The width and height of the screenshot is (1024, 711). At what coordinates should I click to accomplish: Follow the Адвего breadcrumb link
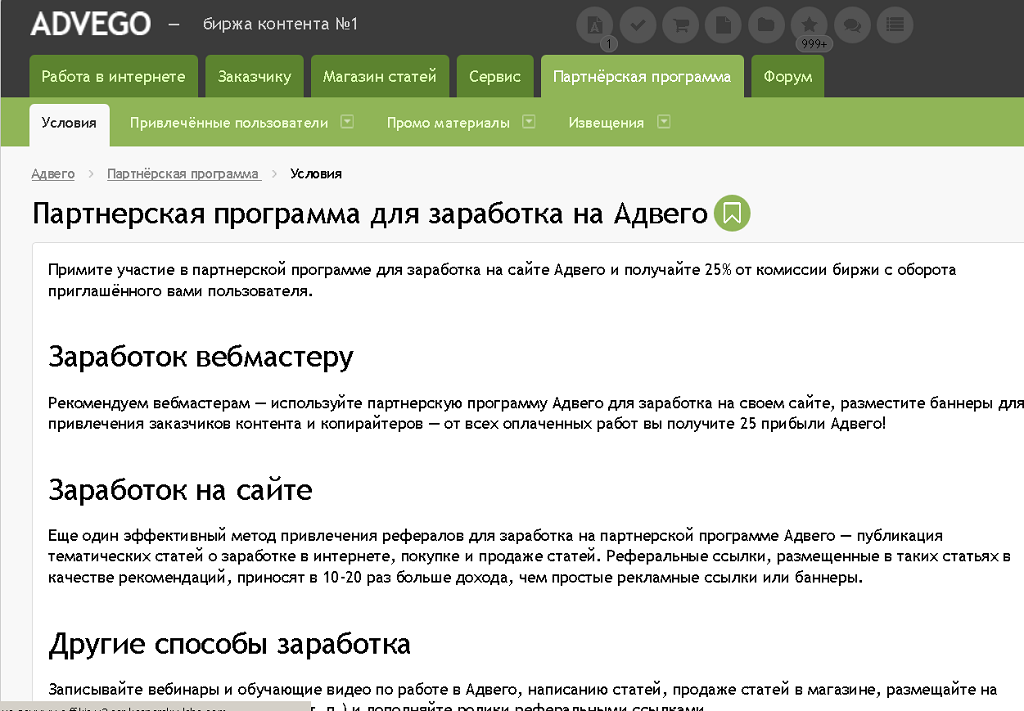tap(53, 174)
